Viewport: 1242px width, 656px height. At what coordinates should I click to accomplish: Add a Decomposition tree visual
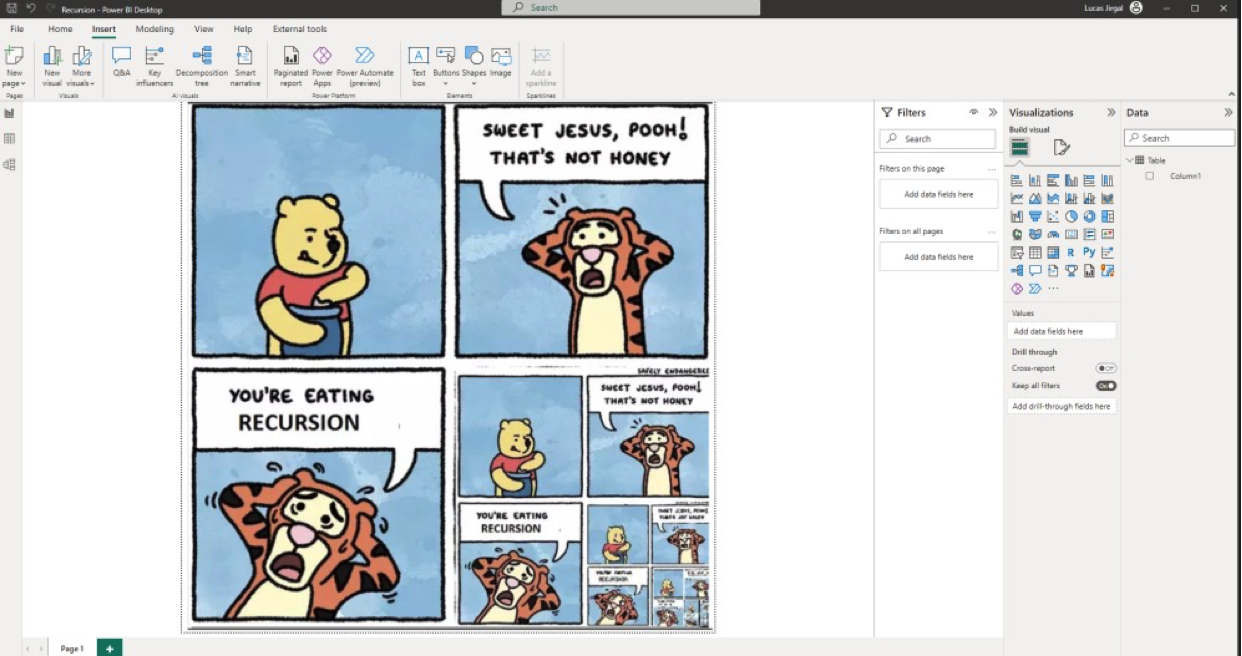tap(201, 62)
